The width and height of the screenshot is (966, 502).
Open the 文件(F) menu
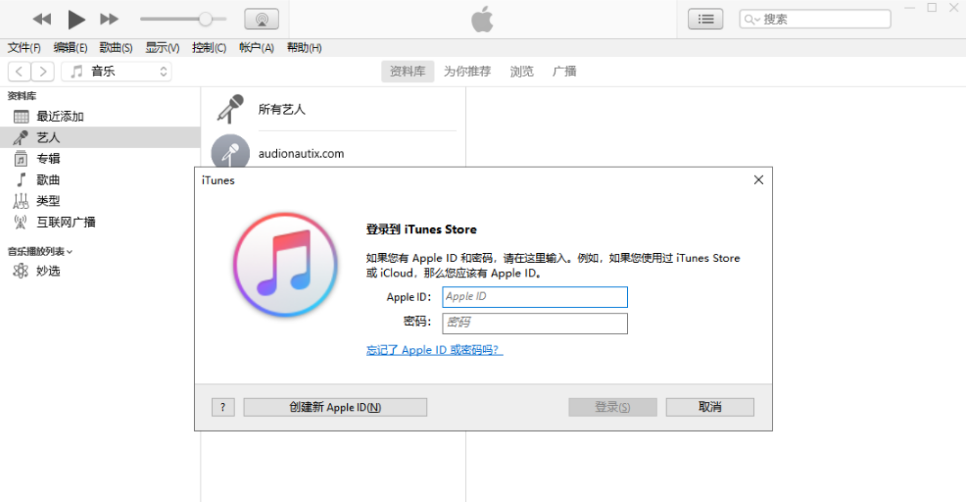[24, 47]
